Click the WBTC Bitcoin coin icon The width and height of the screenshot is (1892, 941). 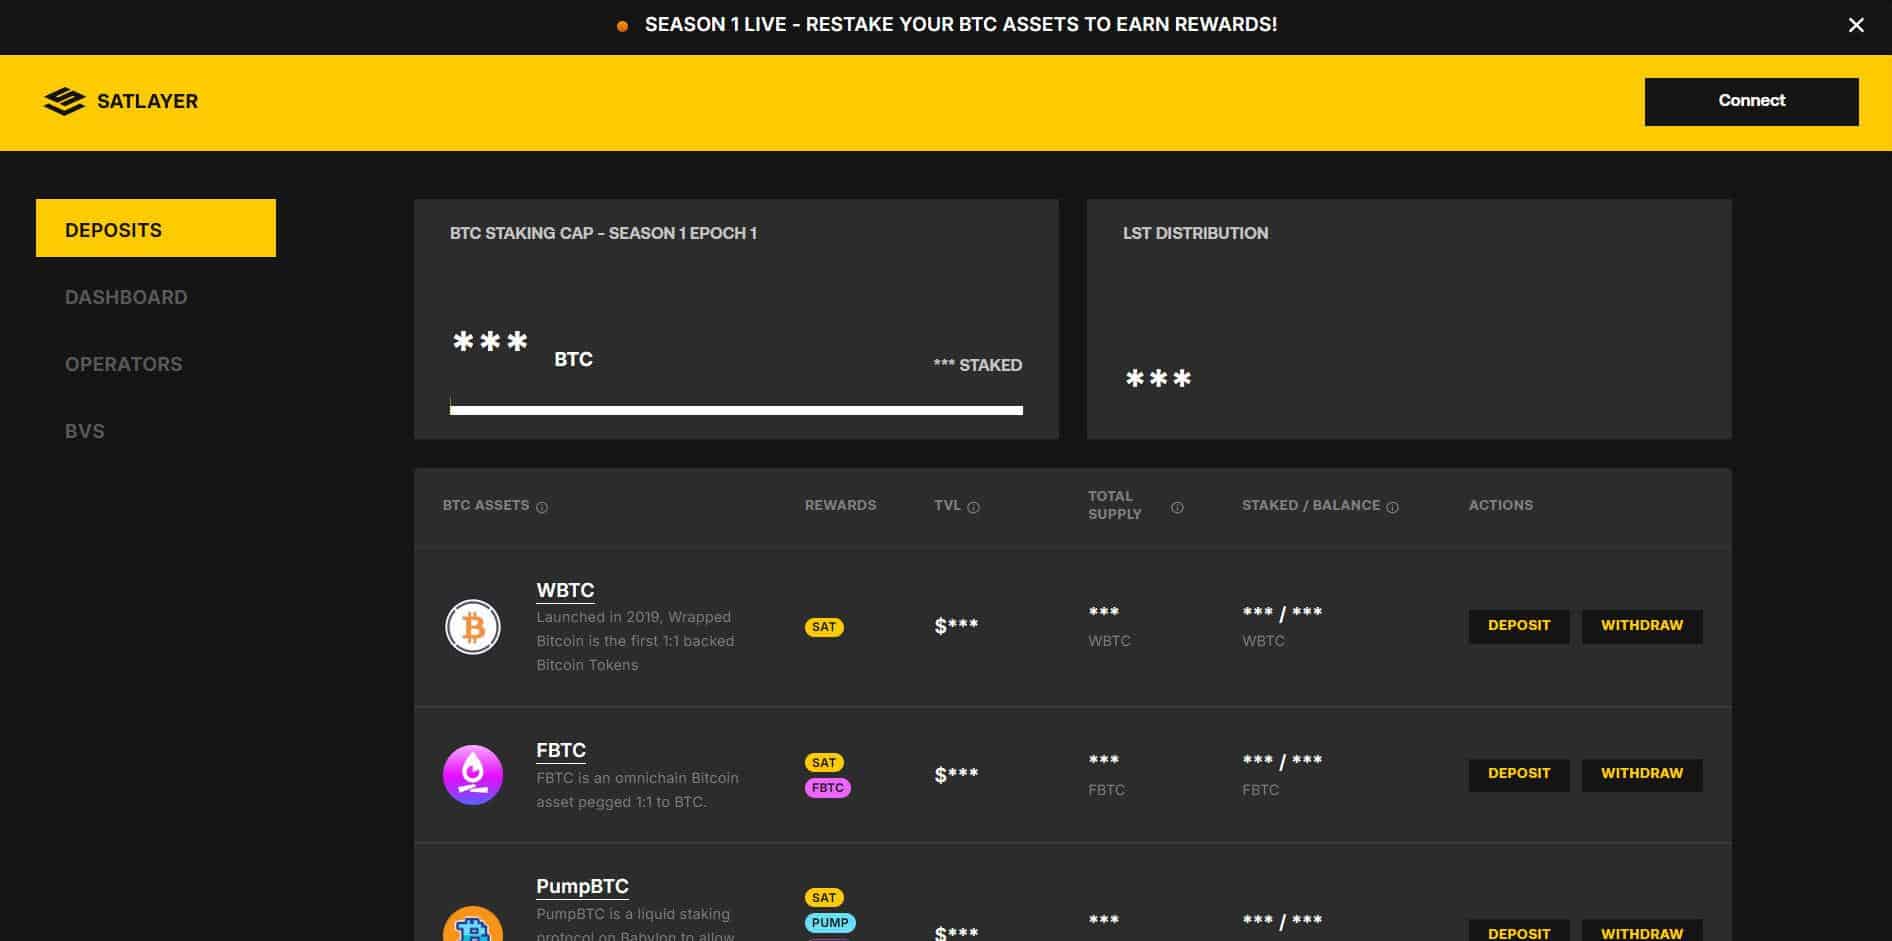coord(472,627)
